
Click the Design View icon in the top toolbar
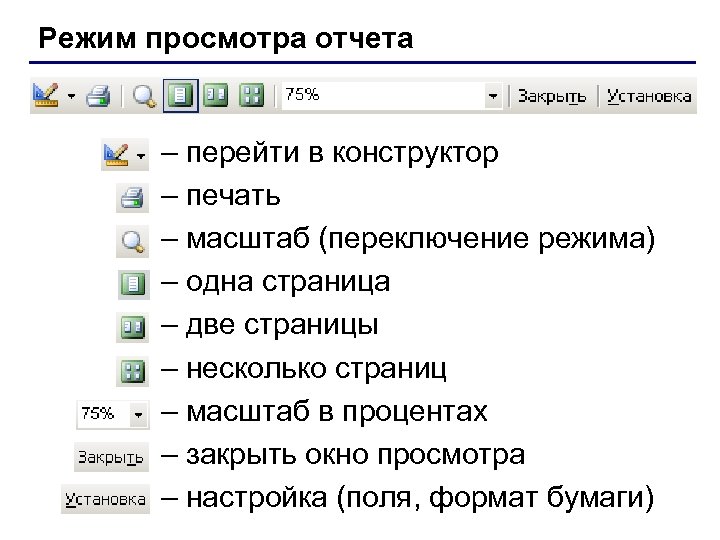[x=45, y=96]
